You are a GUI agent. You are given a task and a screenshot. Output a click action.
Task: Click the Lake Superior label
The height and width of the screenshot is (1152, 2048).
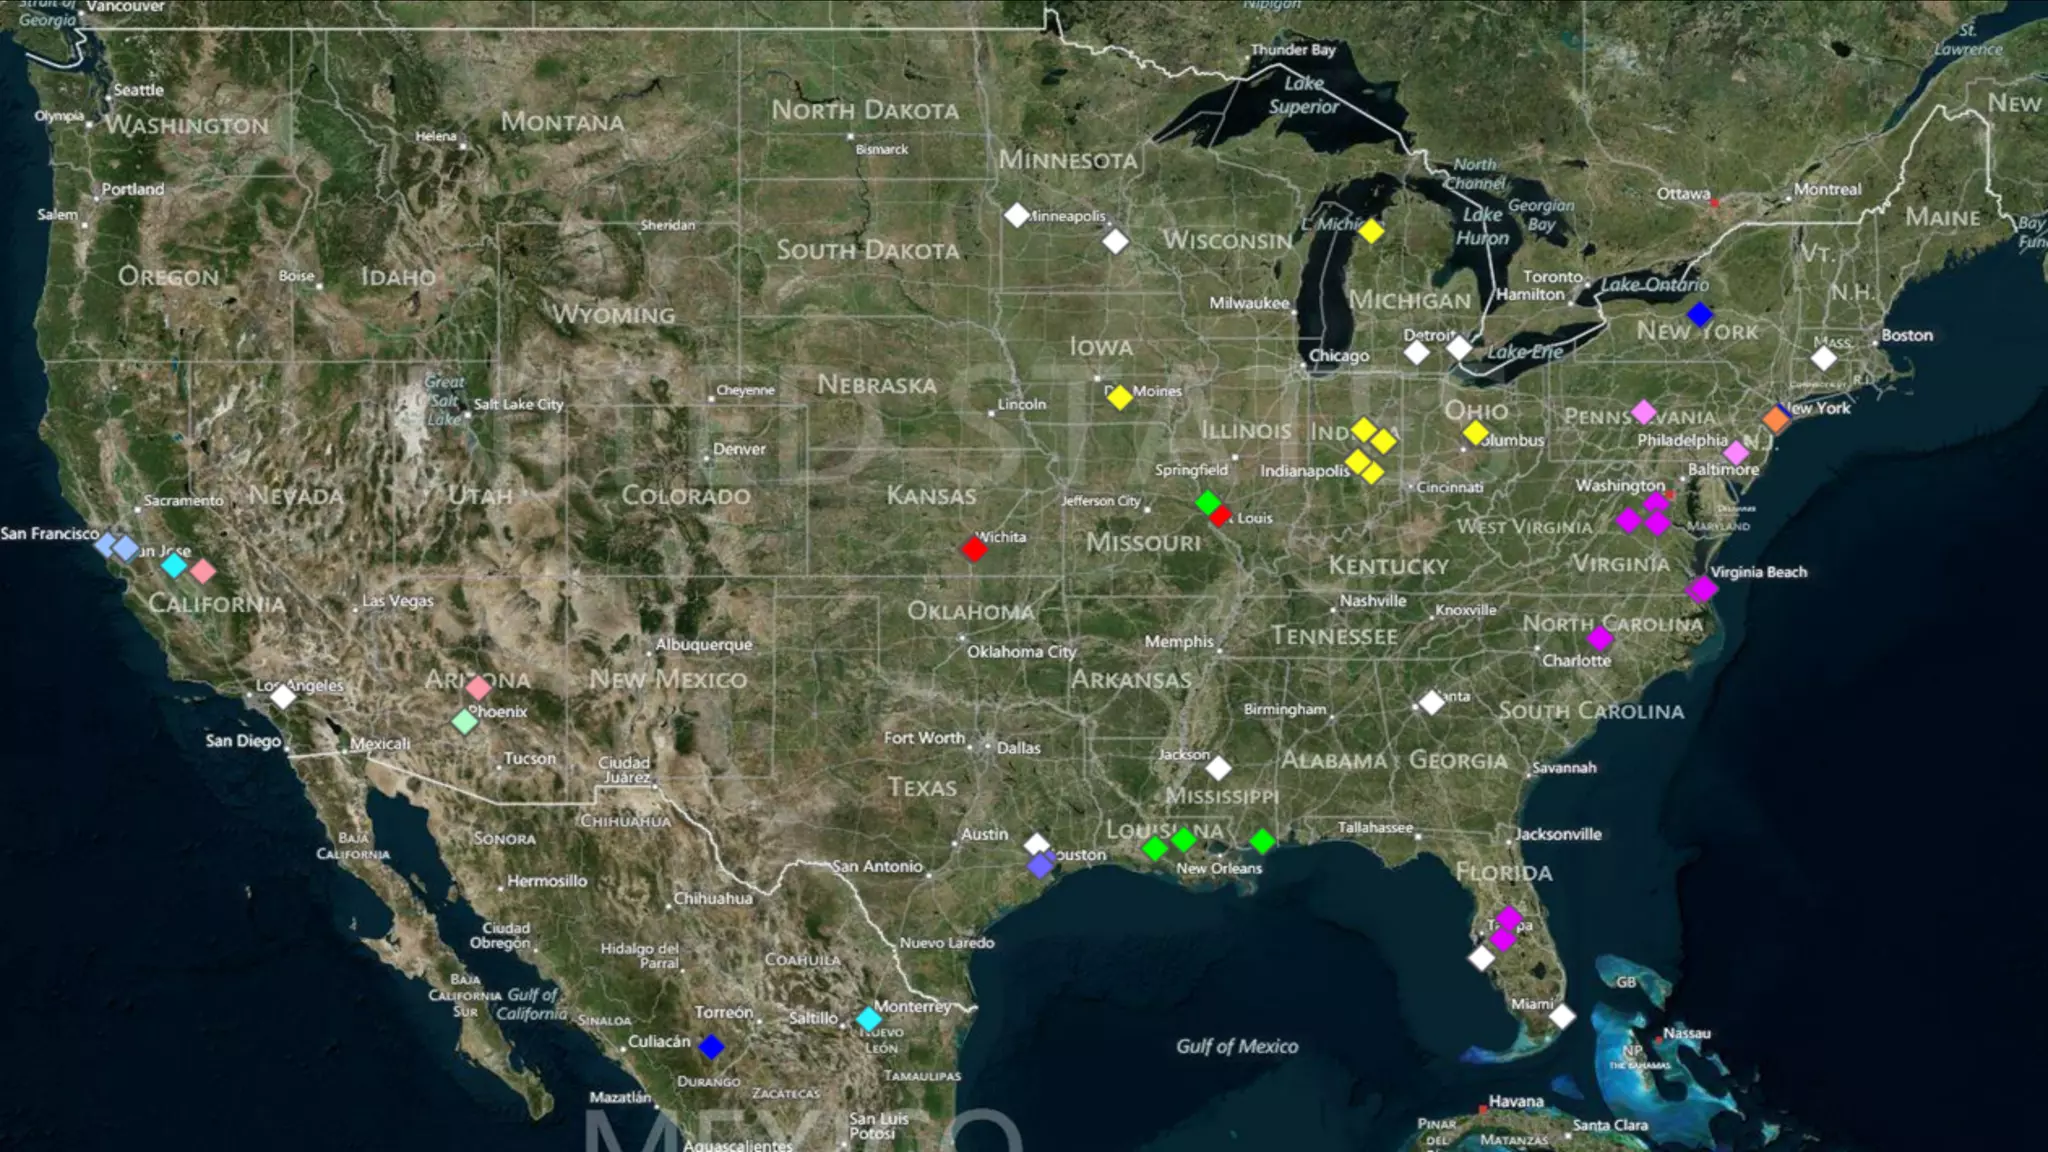(x=1304, y=95)
